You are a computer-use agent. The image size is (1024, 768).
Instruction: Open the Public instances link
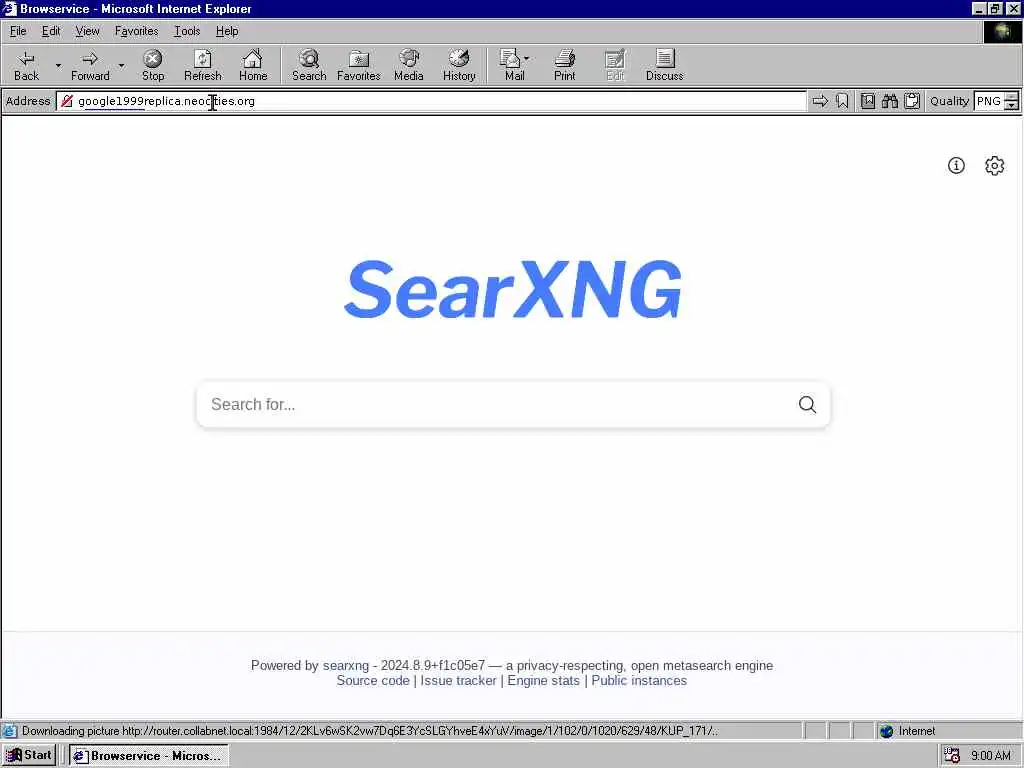point(639,680)
